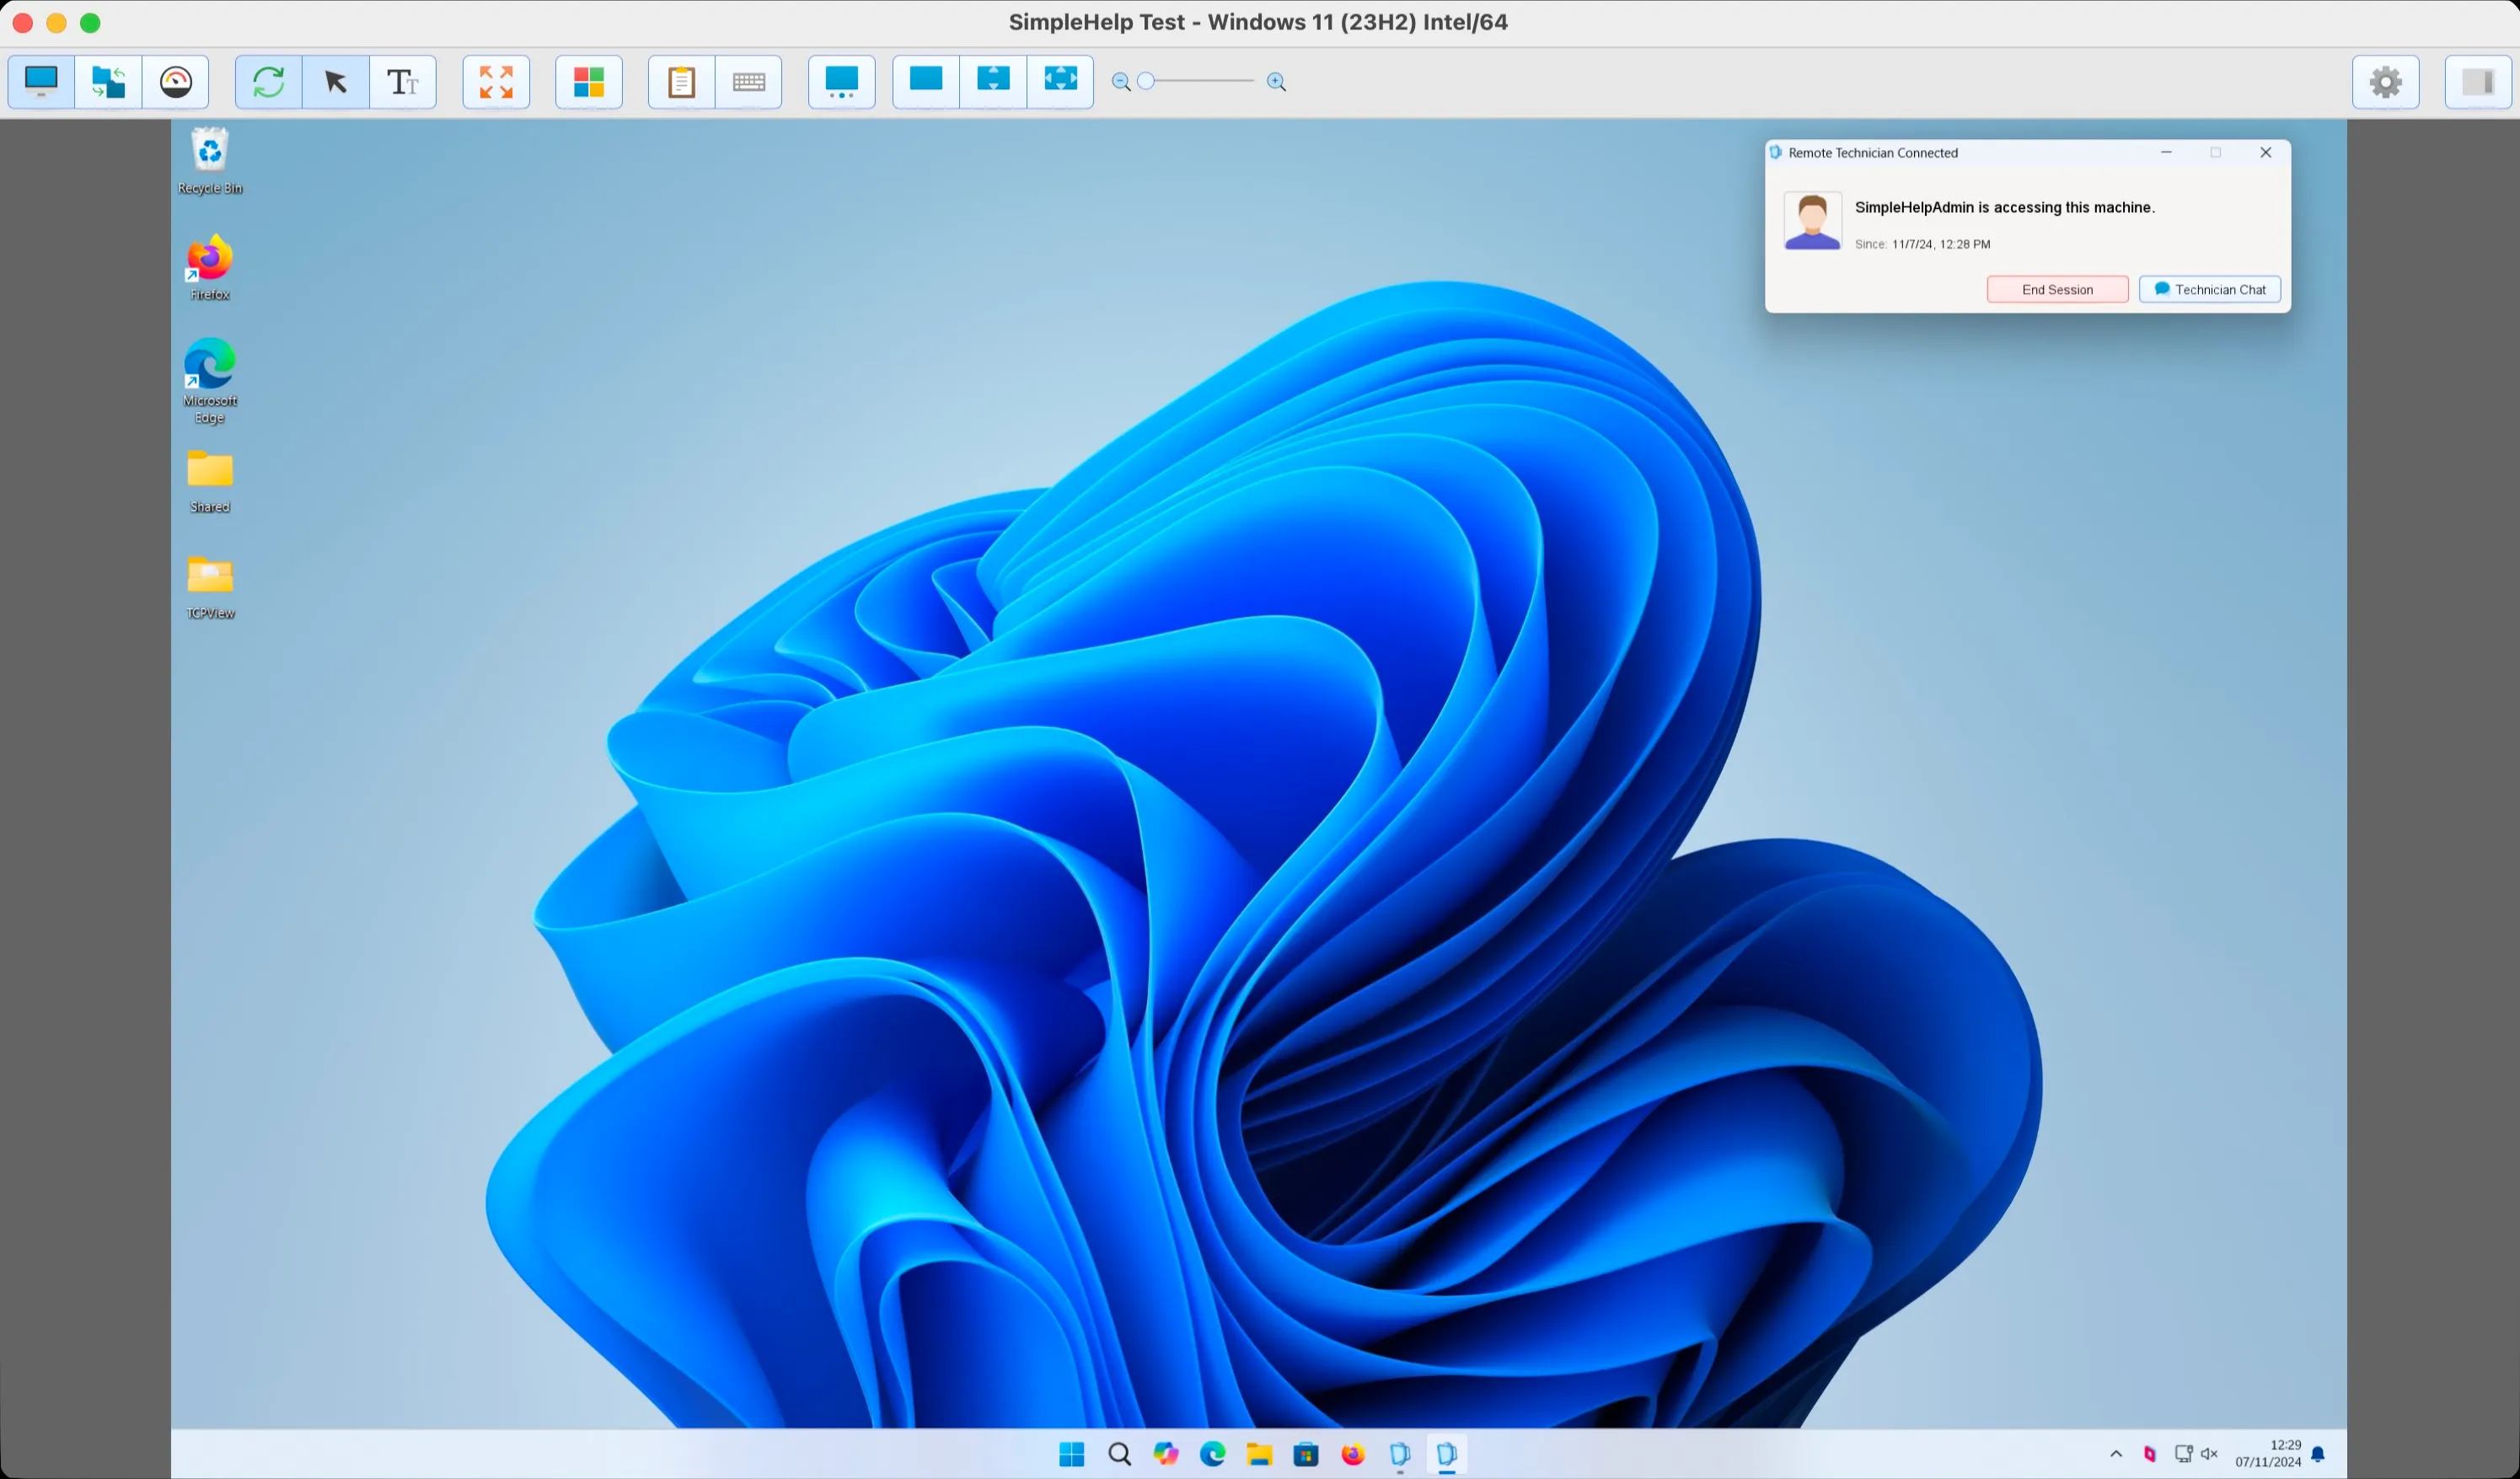
Task: Click the zoom in magnifier
Action: (x=1277, y=82)
